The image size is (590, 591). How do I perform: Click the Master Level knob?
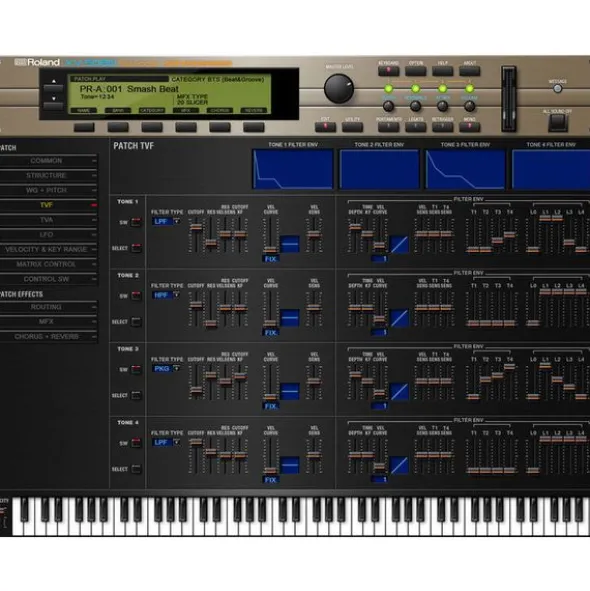tap(339, 89)
